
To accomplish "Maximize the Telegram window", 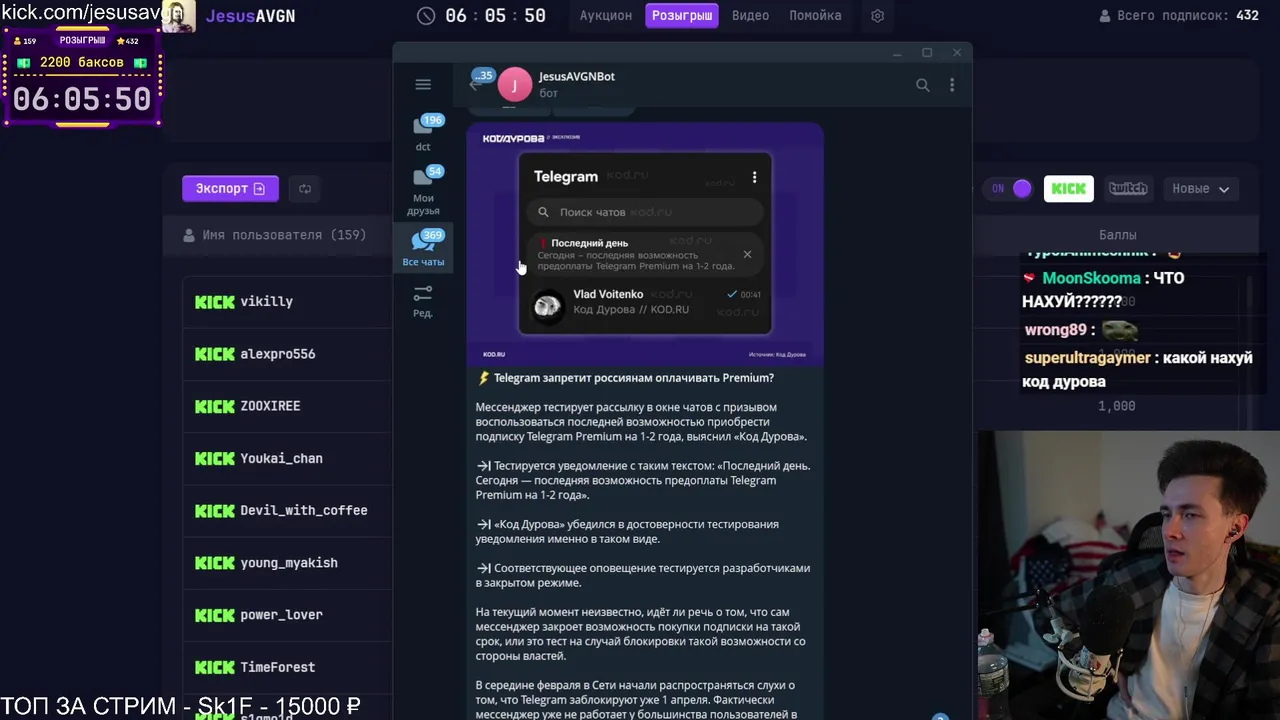I will 927,53.
